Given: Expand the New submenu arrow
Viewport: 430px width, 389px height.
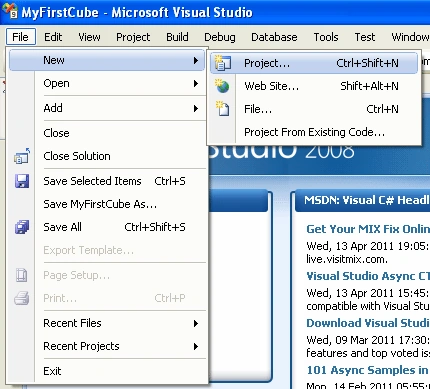Looking at the screenshot, I should [196, 60].
